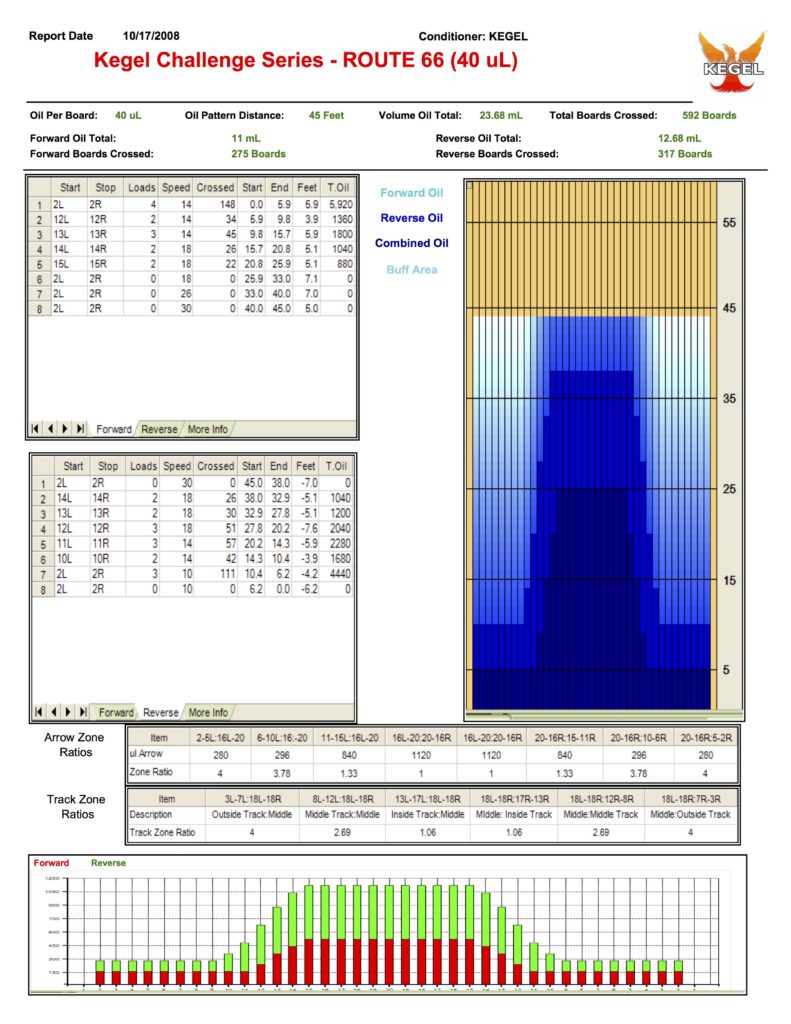The image size is (791, 1024).
Task: Open More Info tab in upper table
Action: [208, 429]
